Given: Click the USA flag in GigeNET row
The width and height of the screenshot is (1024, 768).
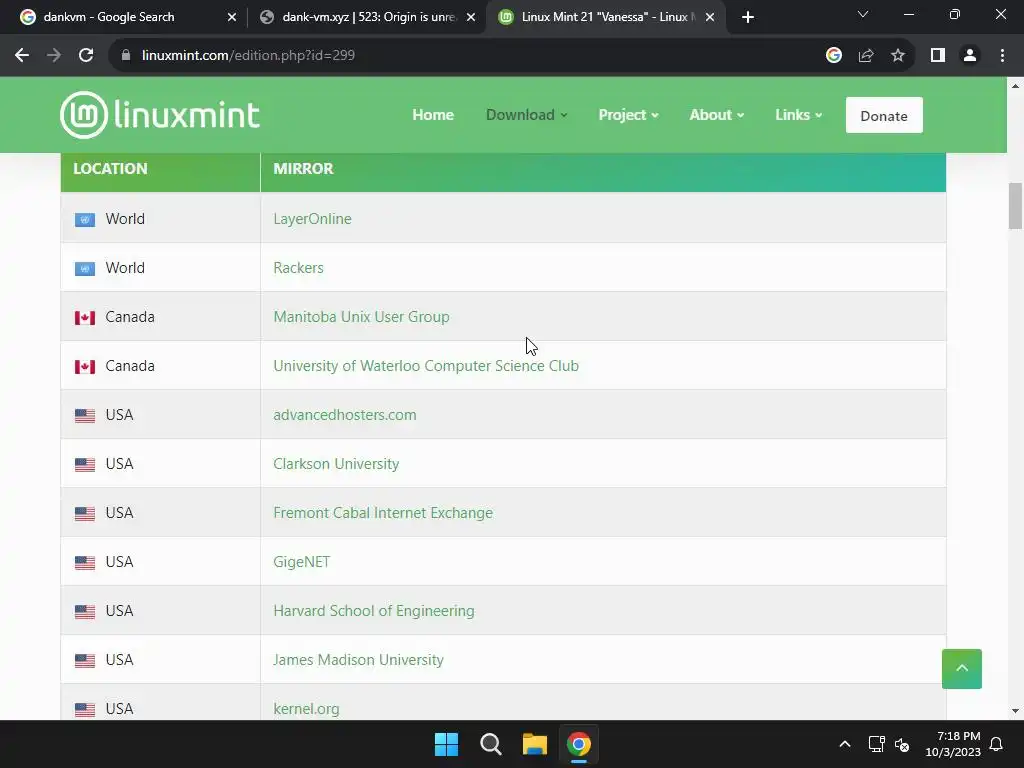Looking at the screenshot, I should click(85, 562).
